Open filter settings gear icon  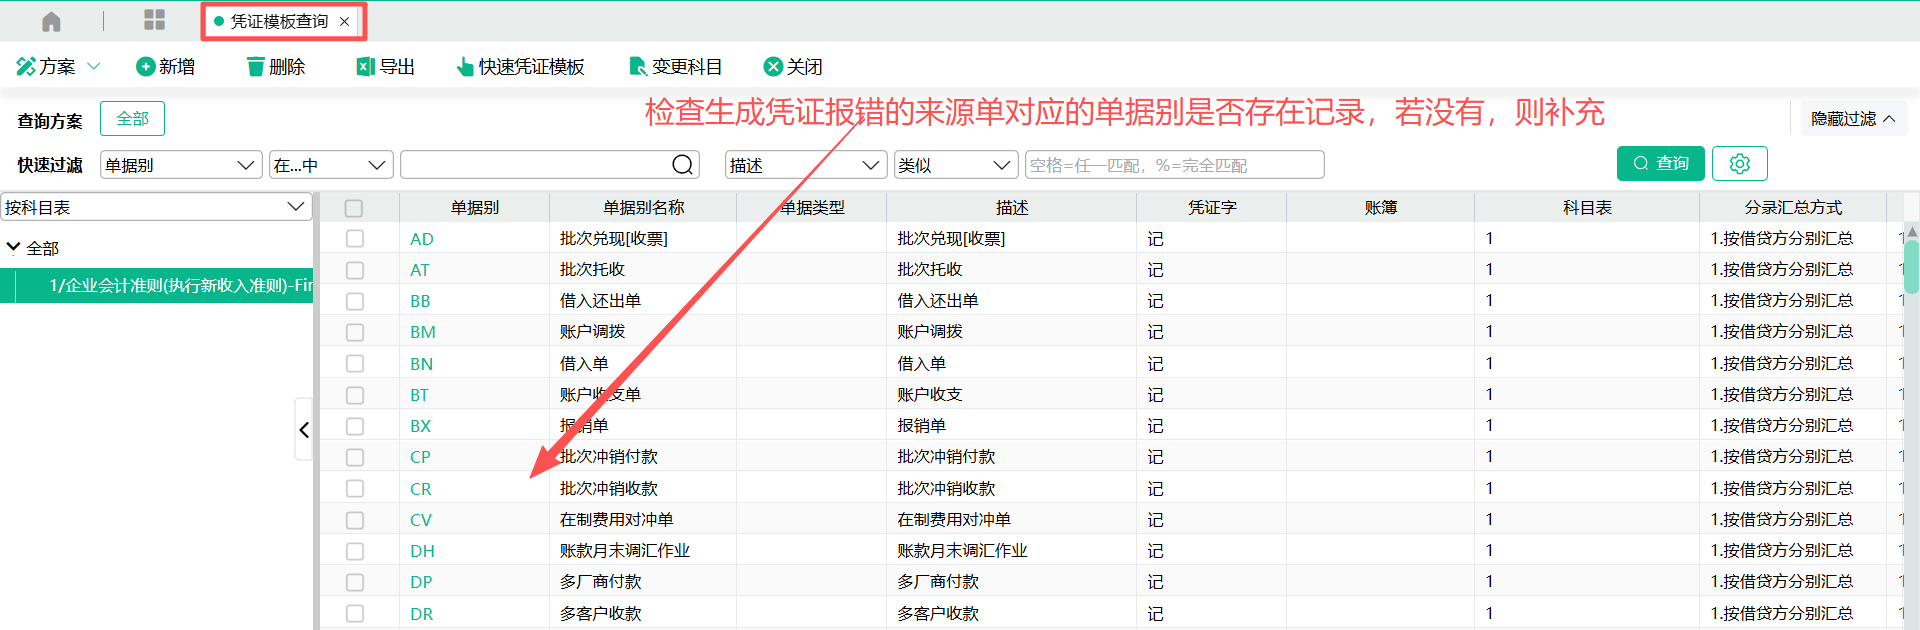1739,164
